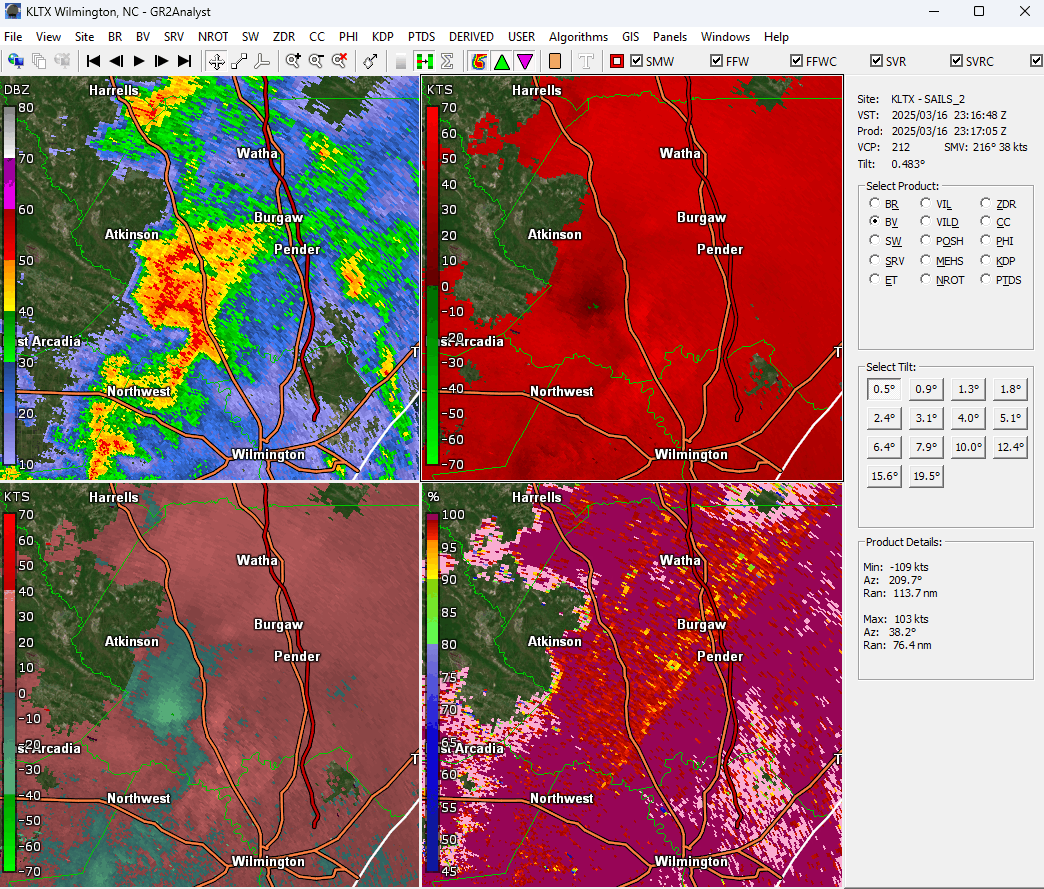The height and width of the screenshot is (889, 1044).
Task: Select the 2.4° tilt button
Action: click(x=884, y=418)
